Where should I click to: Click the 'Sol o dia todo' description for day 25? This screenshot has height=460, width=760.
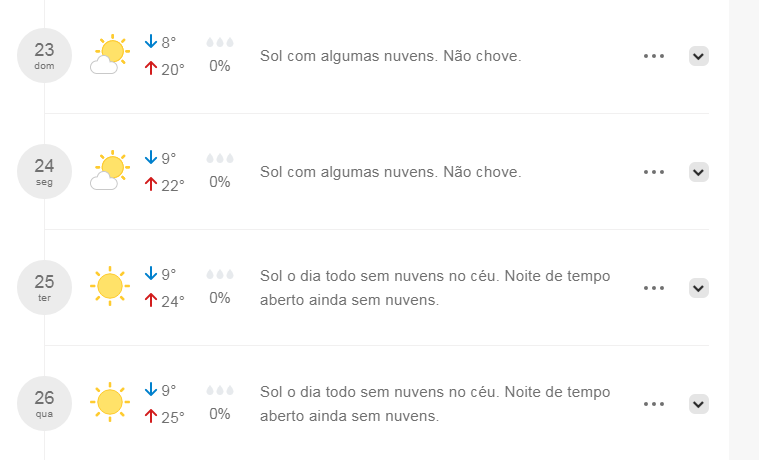tap(435, 288)
